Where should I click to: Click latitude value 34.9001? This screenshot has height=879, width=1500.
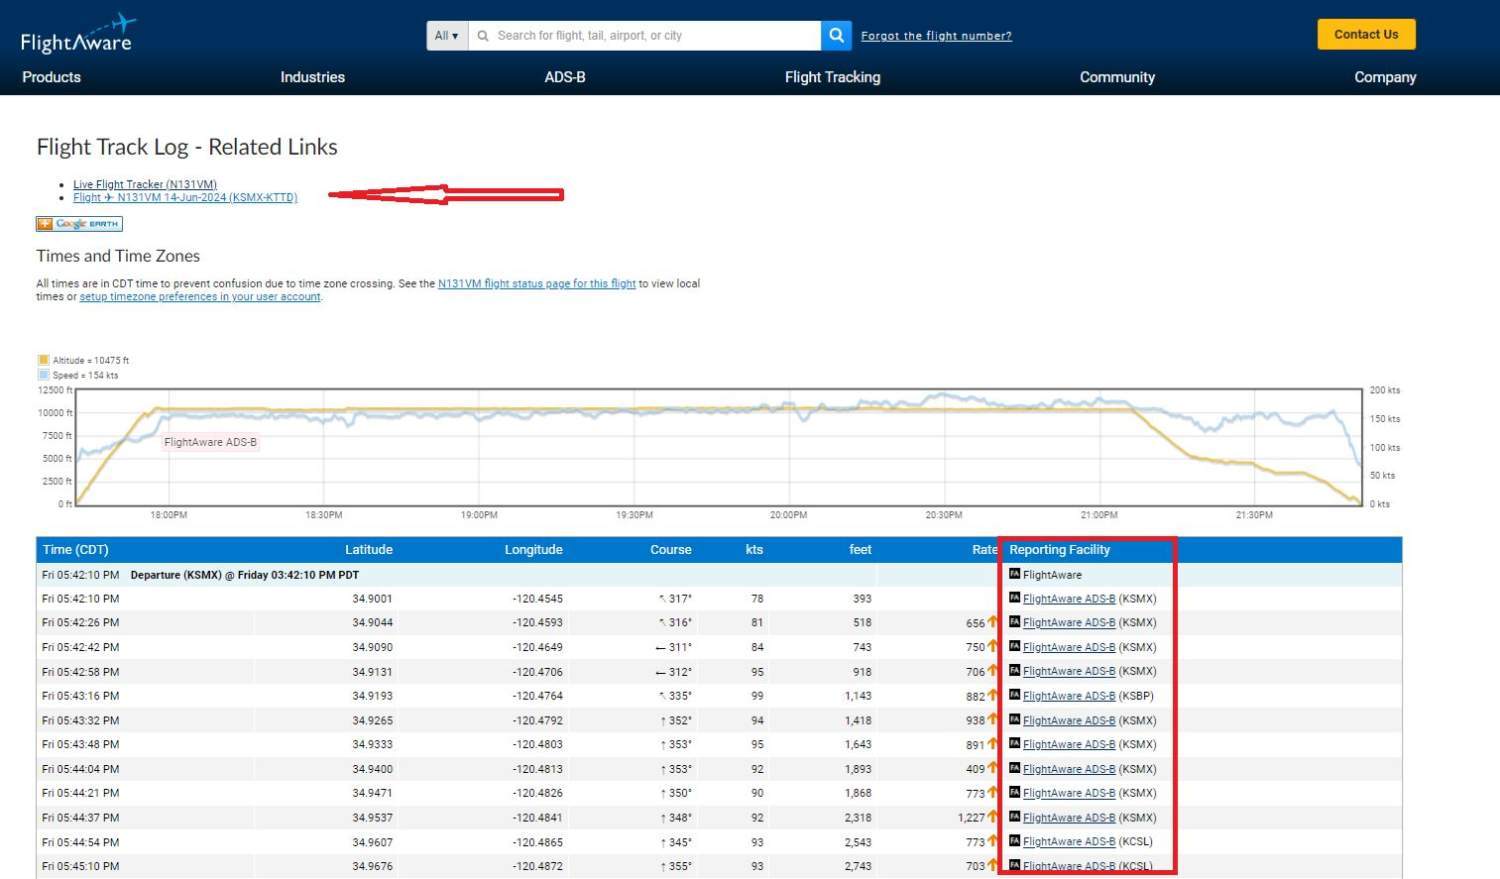point(372,599)
